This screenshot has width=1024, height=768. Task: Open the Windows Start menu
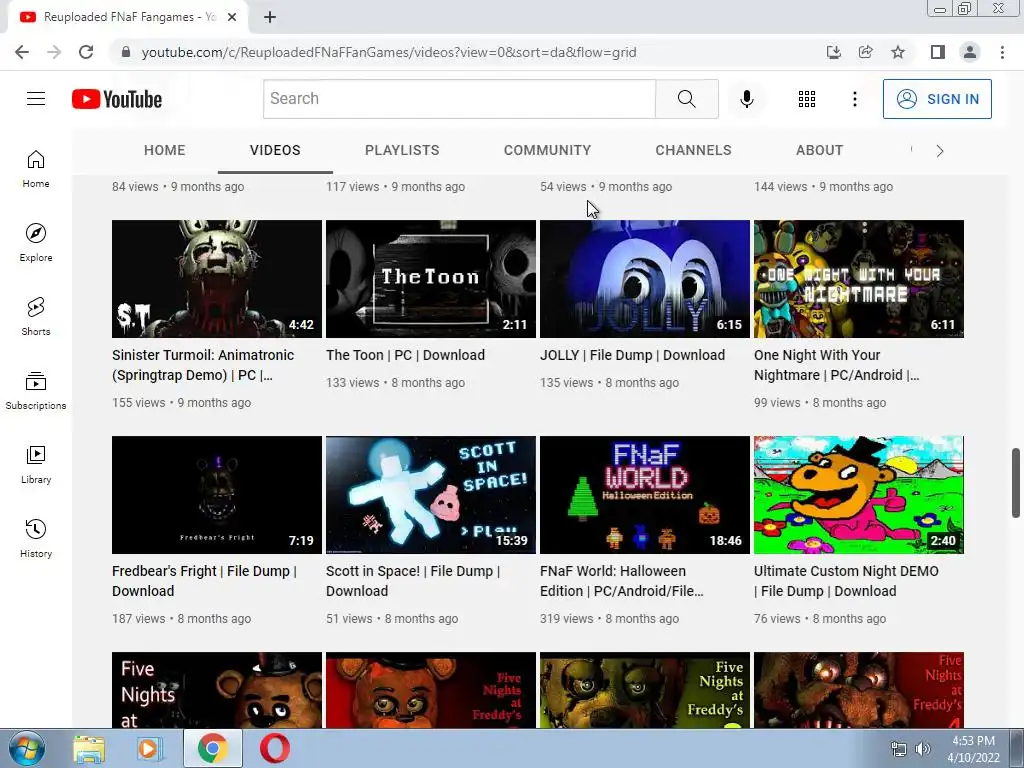[26, 748]
